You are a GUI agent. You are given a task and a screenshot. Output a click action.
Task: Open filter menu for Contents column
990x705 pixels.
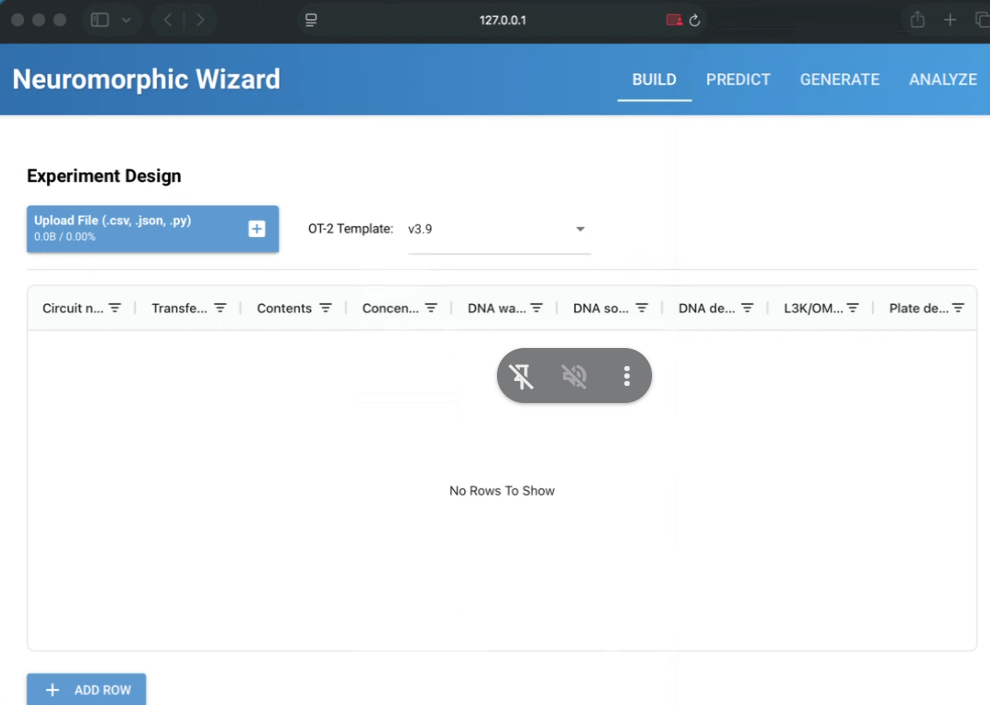pyautogui.click(x=326, y=308)
